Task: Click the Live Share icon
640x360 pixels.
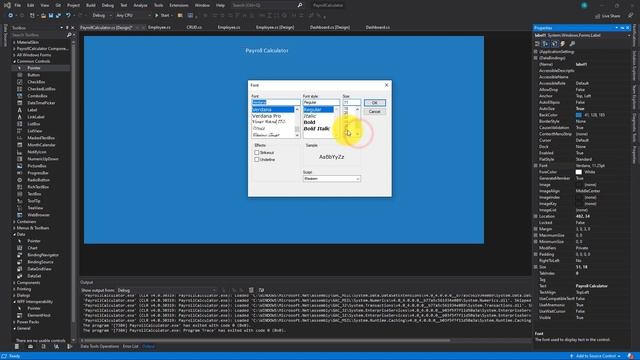Action: click(x=598, y=16)
